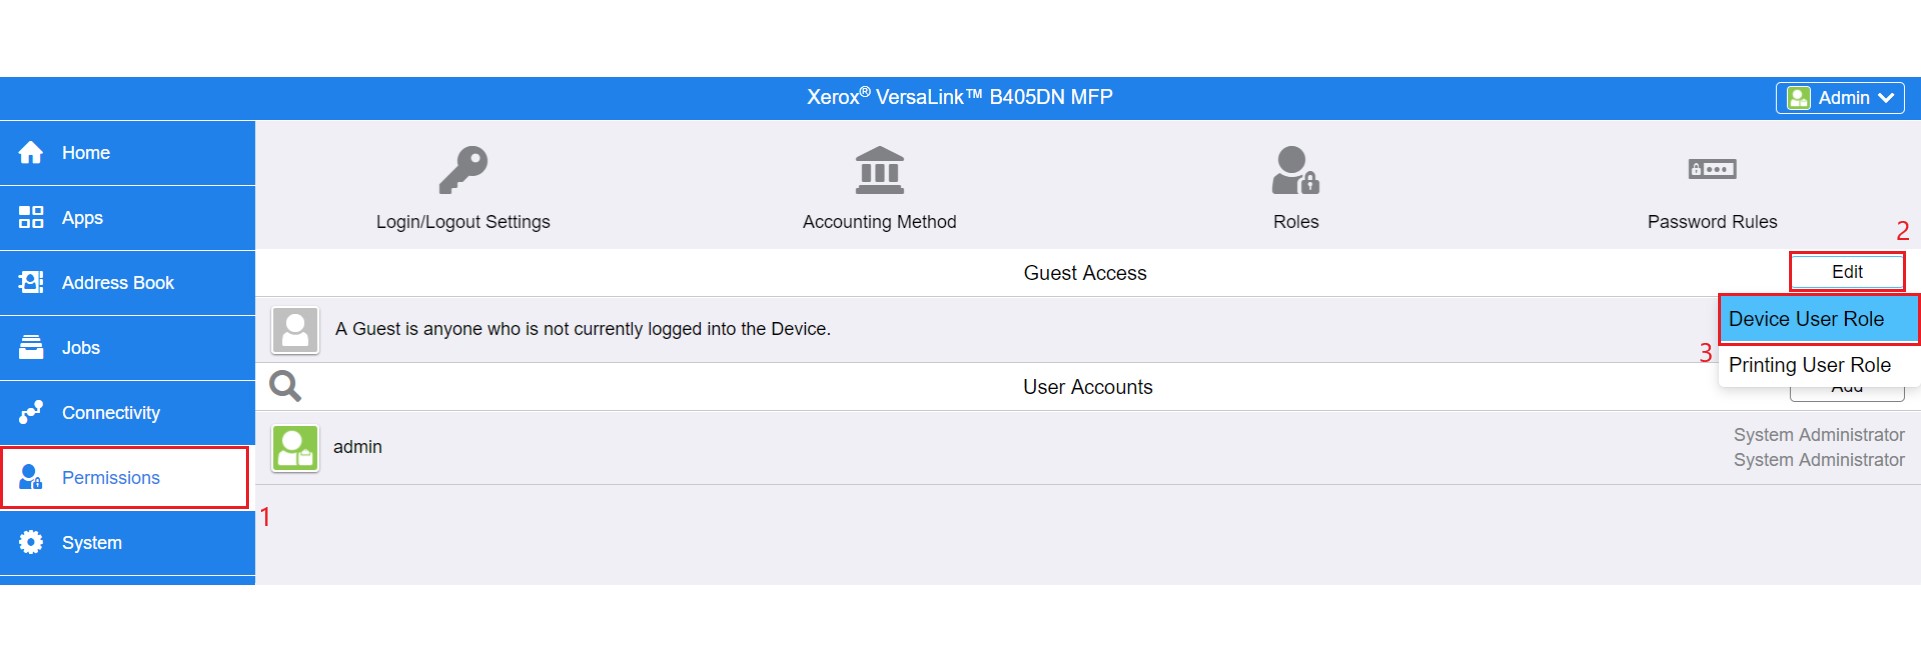Select the green admin user avatar
The width and height of the screenshot is (1921, 662).
coord(295,448)
